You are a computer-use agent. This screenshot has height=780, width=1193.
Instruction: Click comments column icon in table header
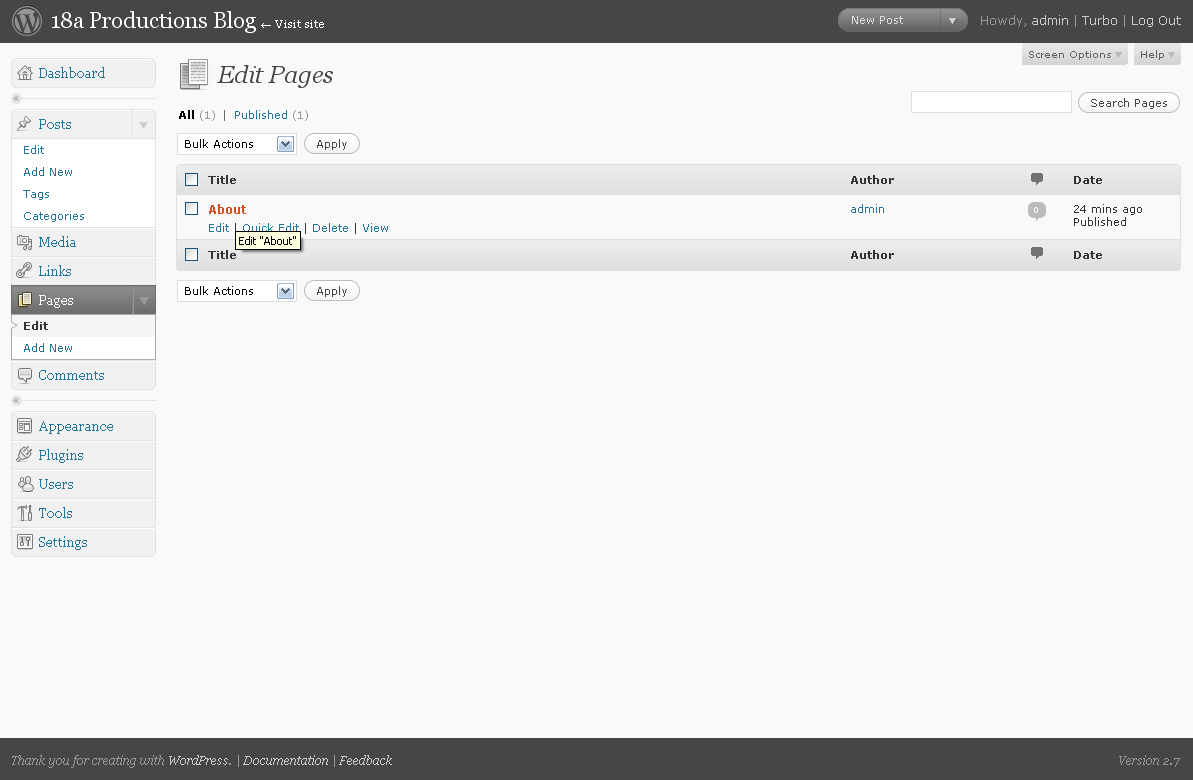point(1036,179)
